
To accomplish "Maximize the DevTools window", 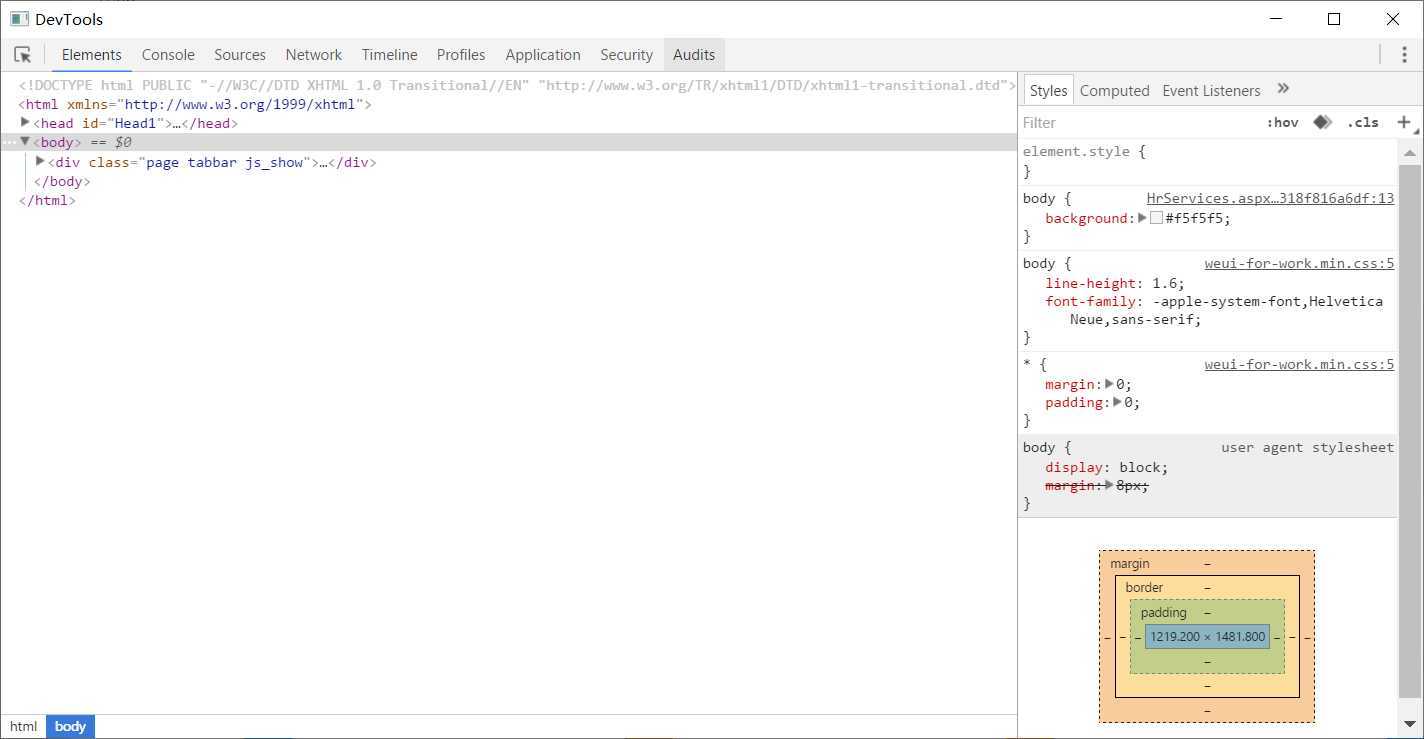I will pos(1334,19).
